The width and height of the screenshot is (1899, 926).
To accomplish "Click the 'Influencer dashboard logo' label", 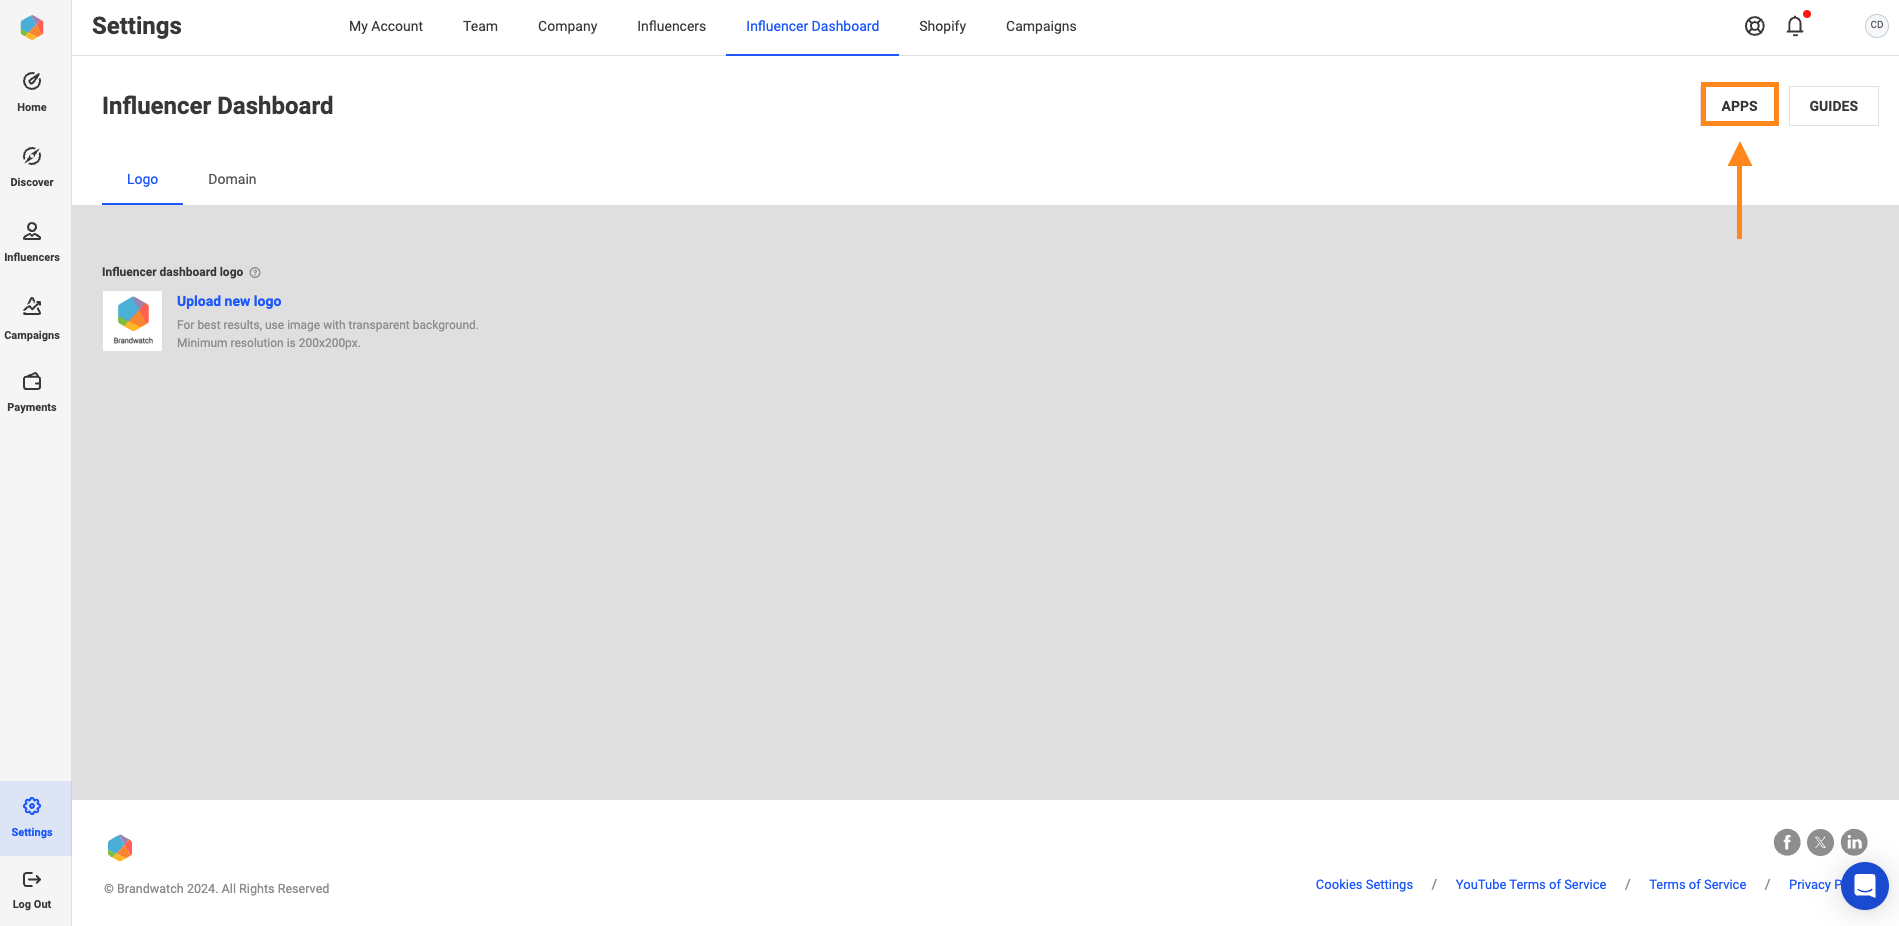I will (172, 272).
